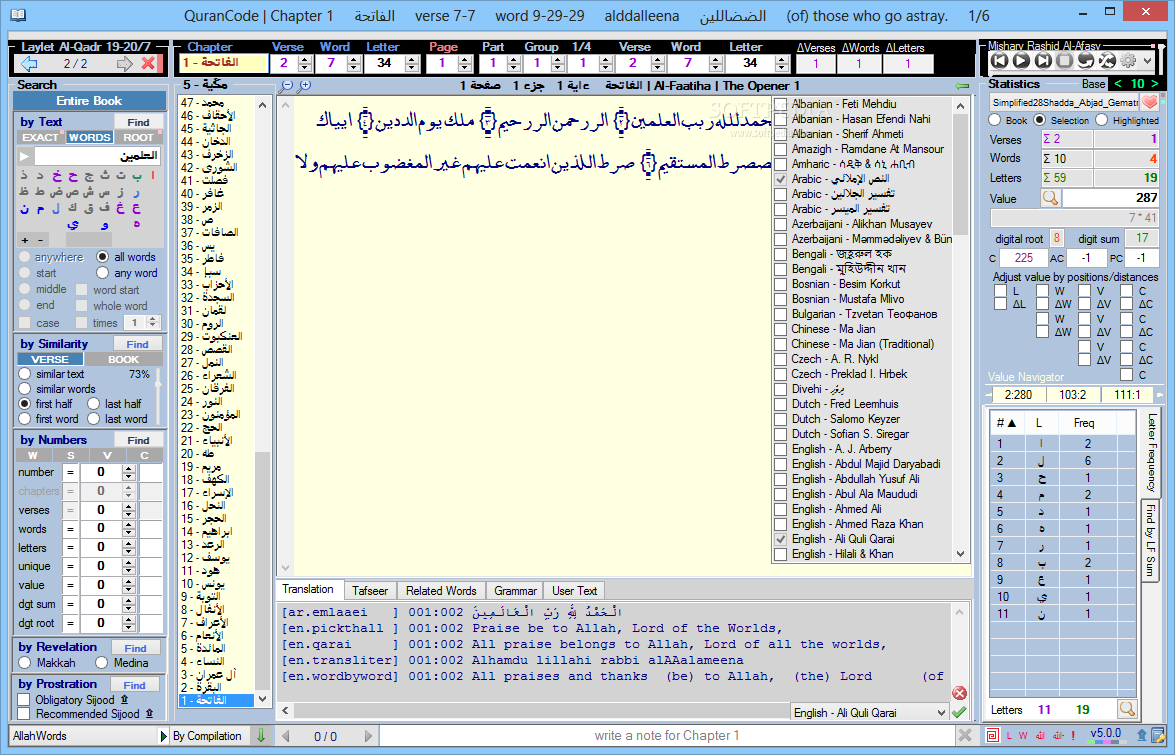This screenshot has height=755, width=1175.
Task: Stop the recitation playback
Action: tap(1064, 61)
